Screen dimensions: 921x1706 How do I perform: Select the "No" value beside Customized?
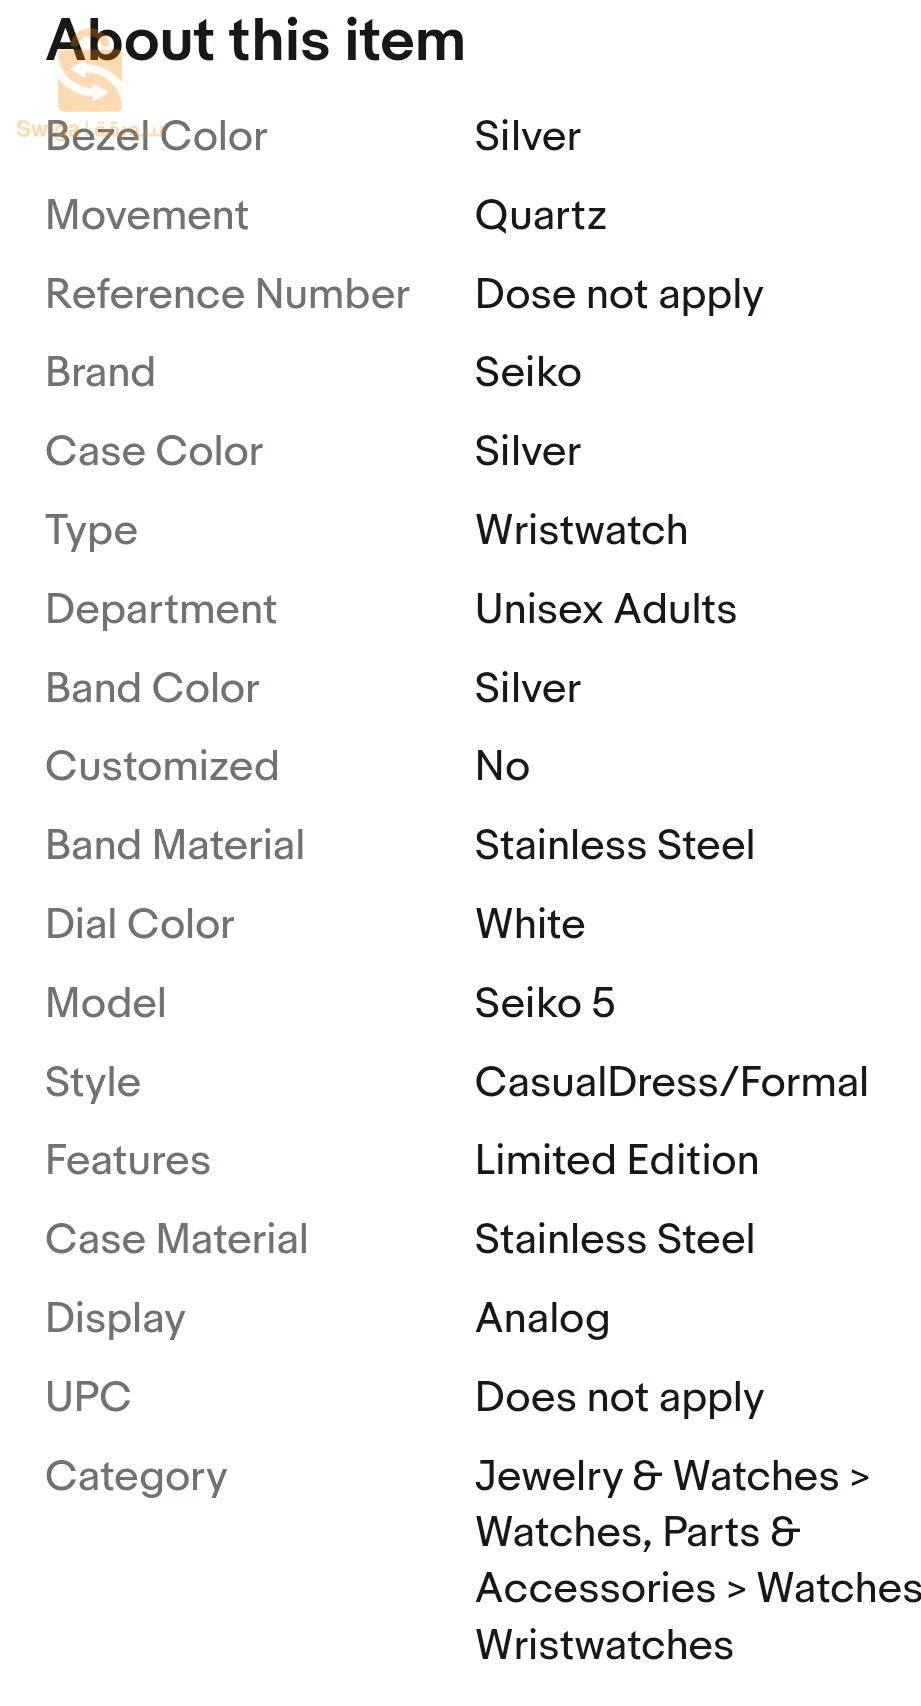(x=502, y=767)
